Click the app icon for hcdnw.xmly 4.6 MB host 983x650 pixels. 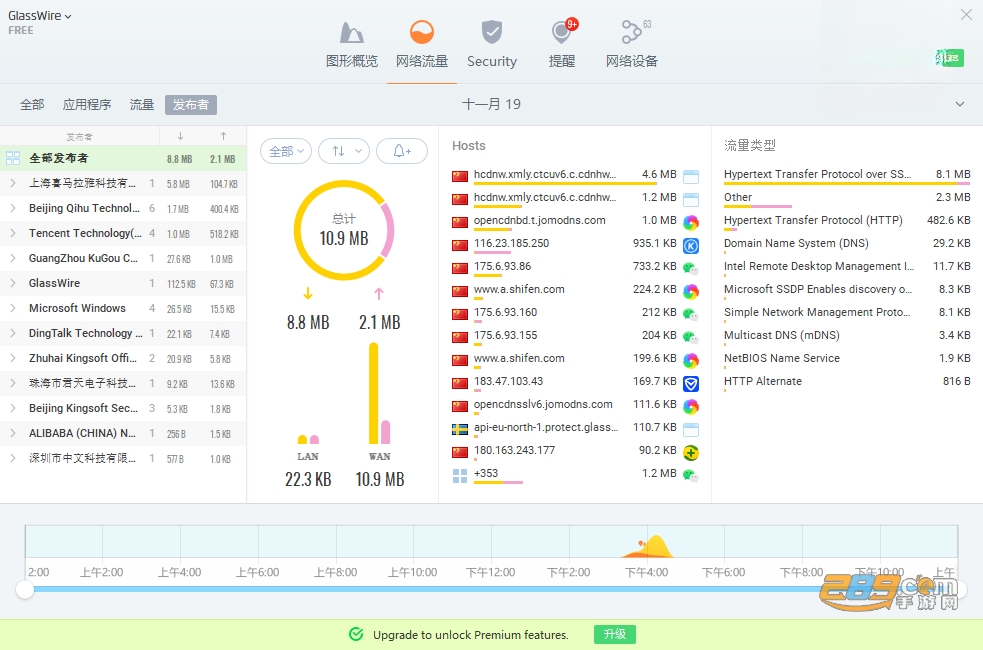click(x=691, y=177)
